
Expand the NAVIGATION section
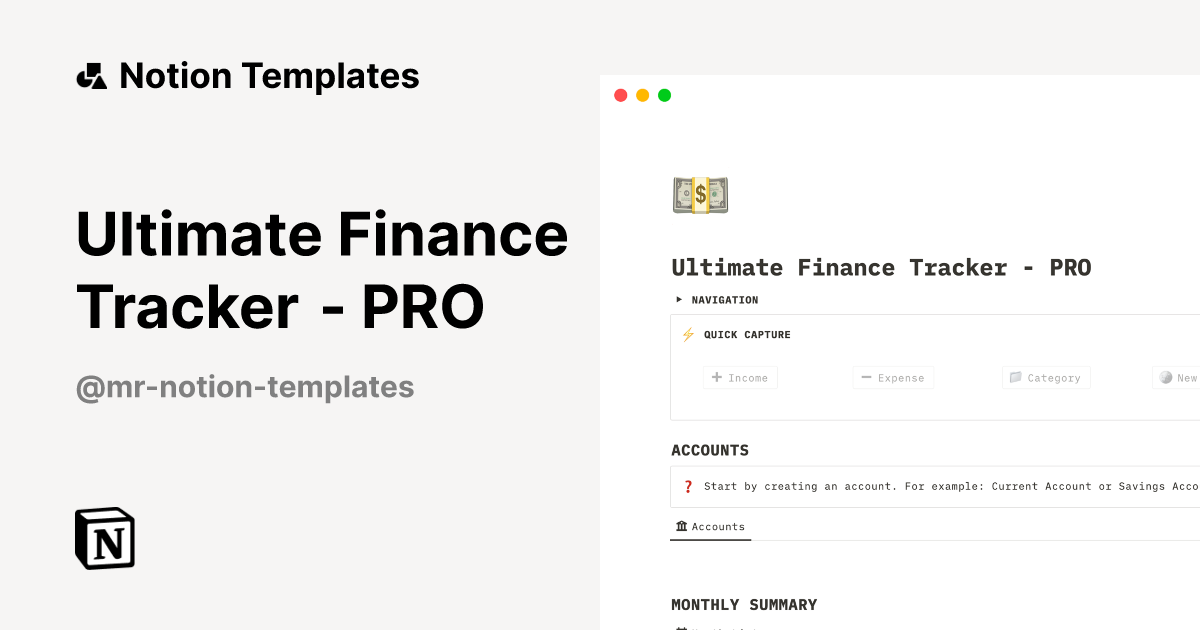(x=678, y=299)
